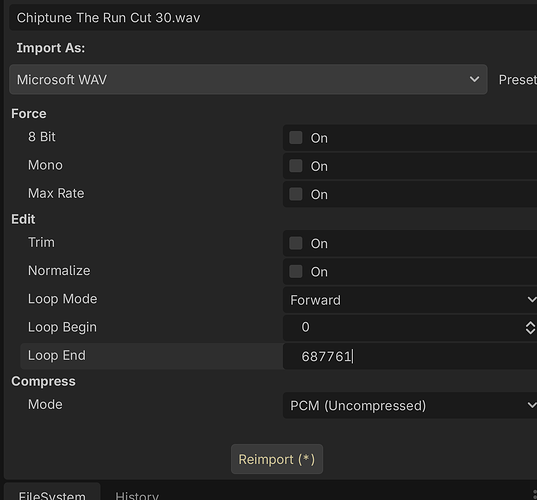Click the Loop Begin value field

click(403, 328)
